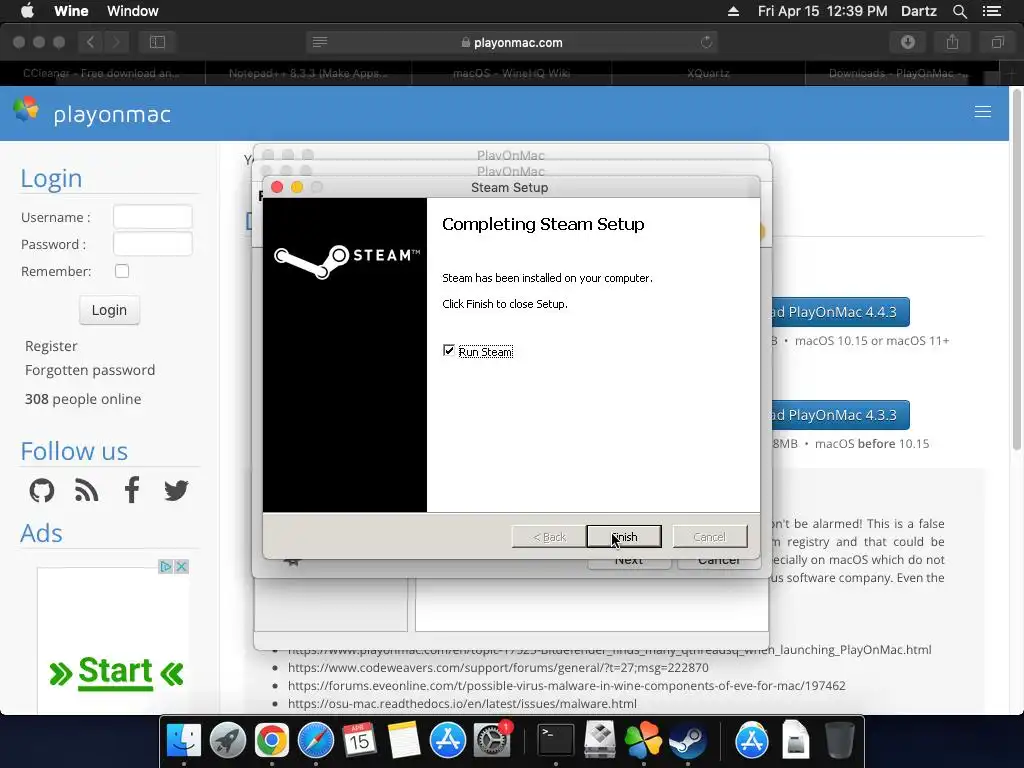Open Steam from the Dock
This screenshot has height=768, width=1024.
(687, 740)
